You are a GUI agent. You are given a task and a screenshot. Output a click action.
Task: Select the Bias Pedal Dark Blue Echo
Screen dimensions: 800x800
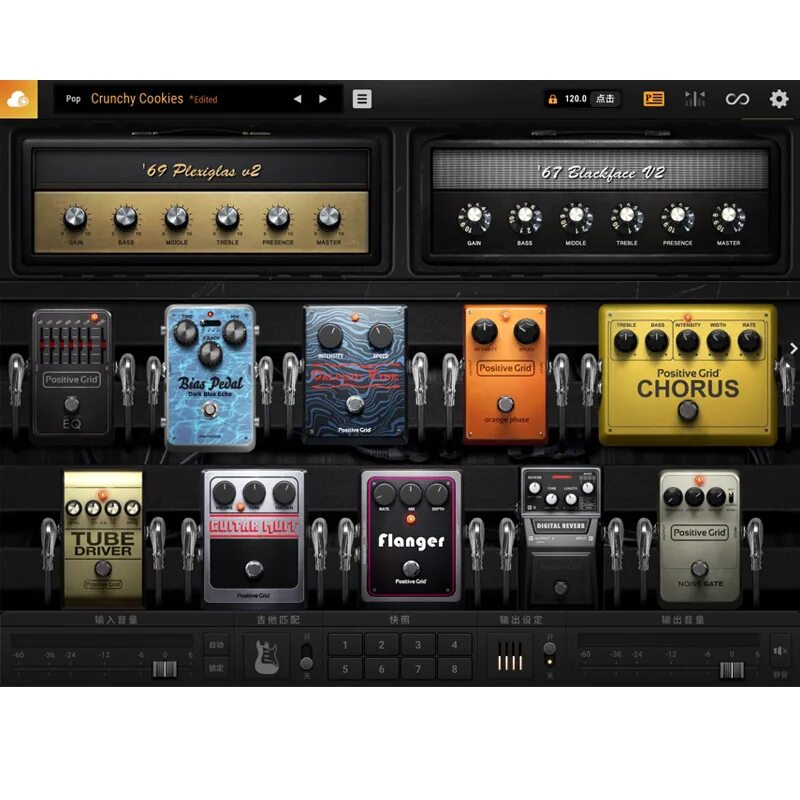click(210, 378)
